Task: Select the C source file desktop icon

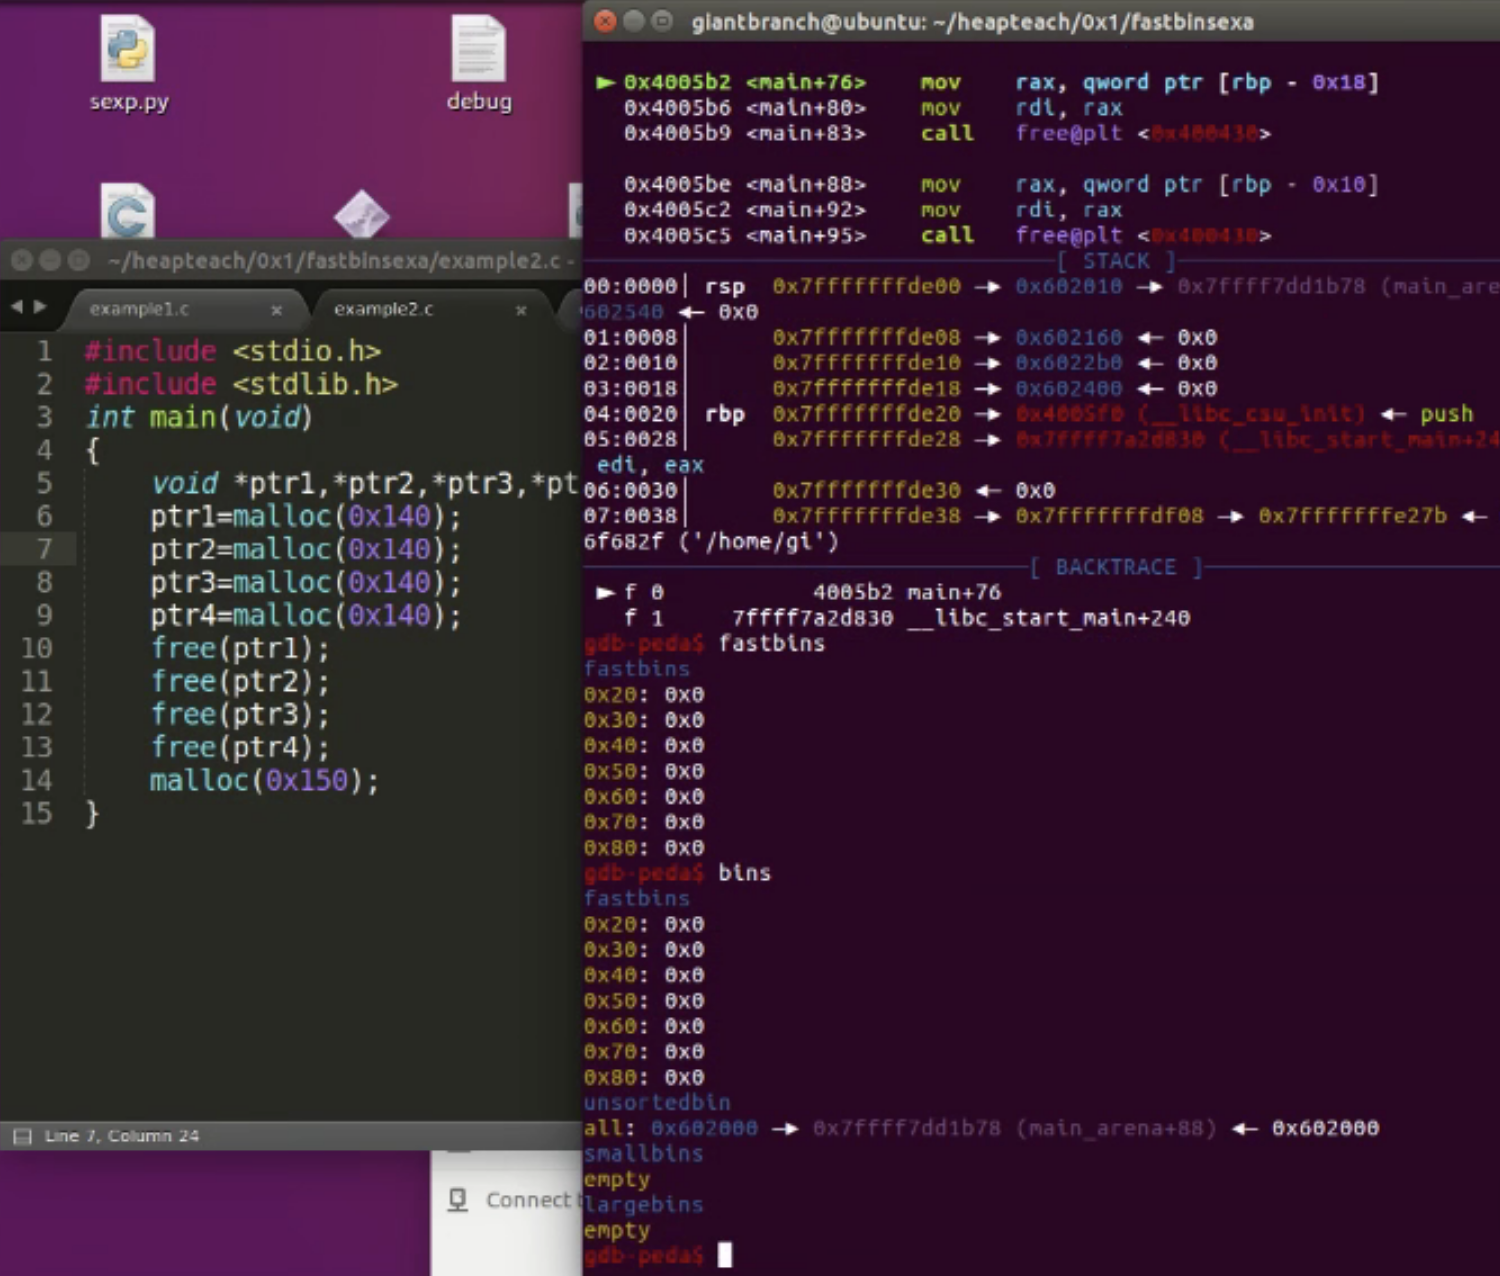Action: tap(128, 211)
